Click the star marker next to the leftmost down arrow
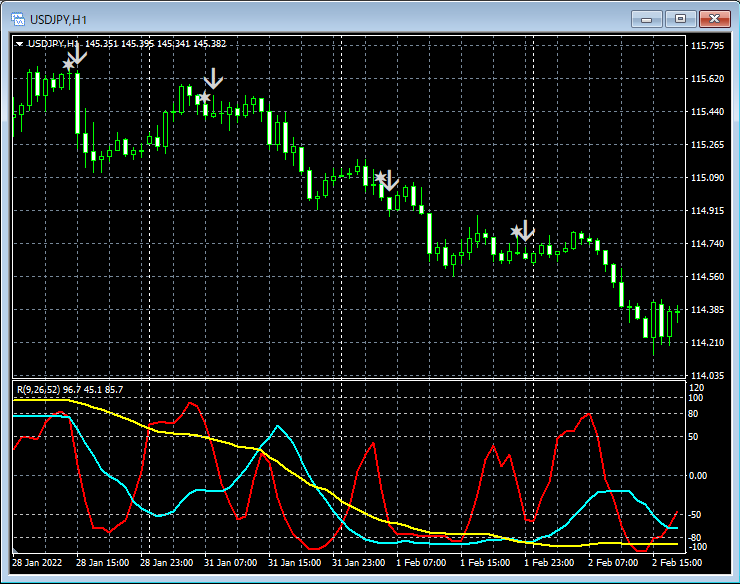The height and width of the screenshot is (584, 740). click(68, 64)
